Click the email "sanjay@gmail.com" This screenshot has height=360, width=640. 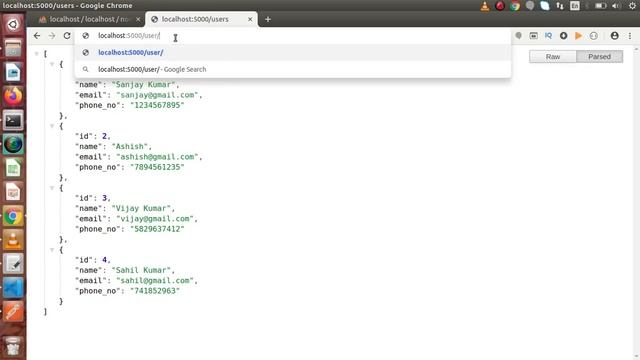[x=157, y=95]
